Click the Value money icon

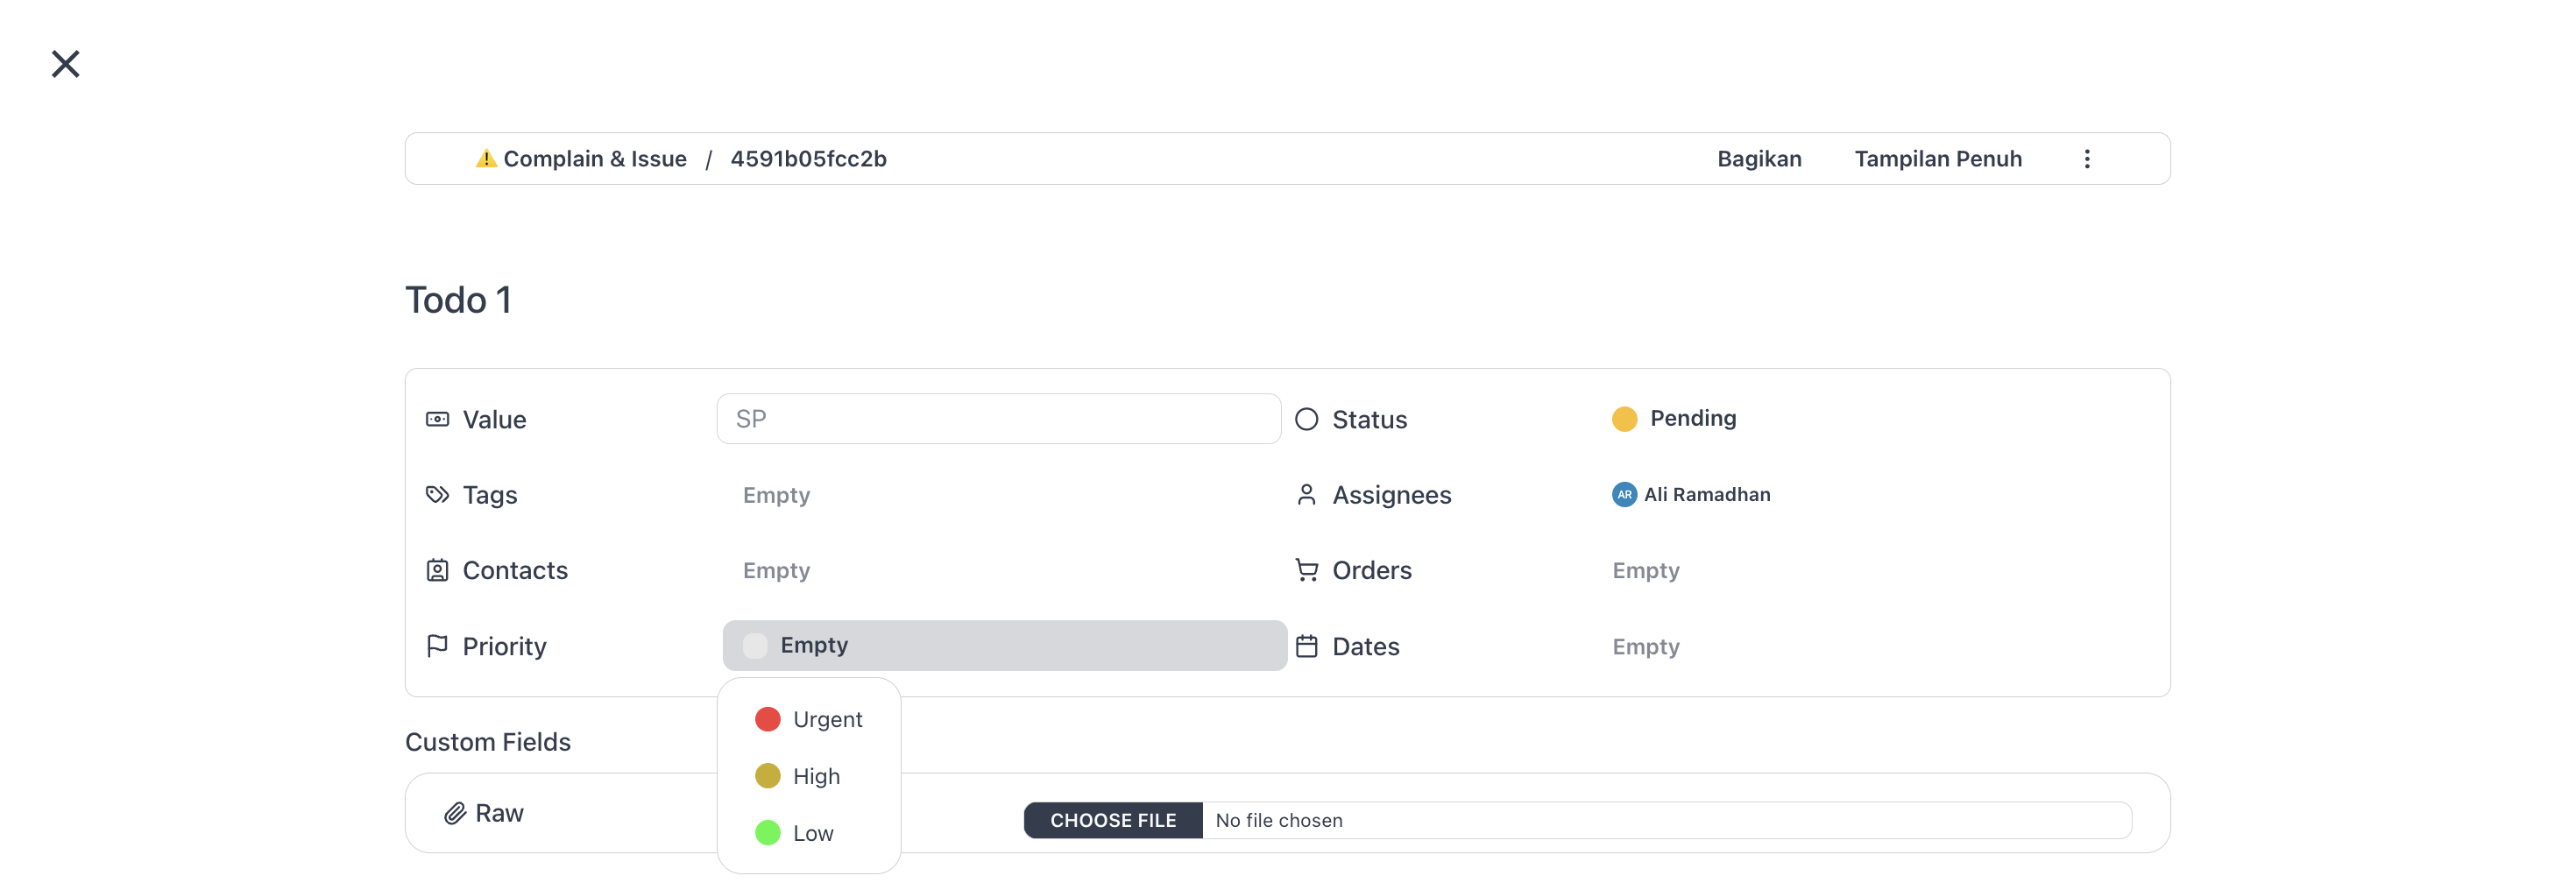tap(437, 419)
